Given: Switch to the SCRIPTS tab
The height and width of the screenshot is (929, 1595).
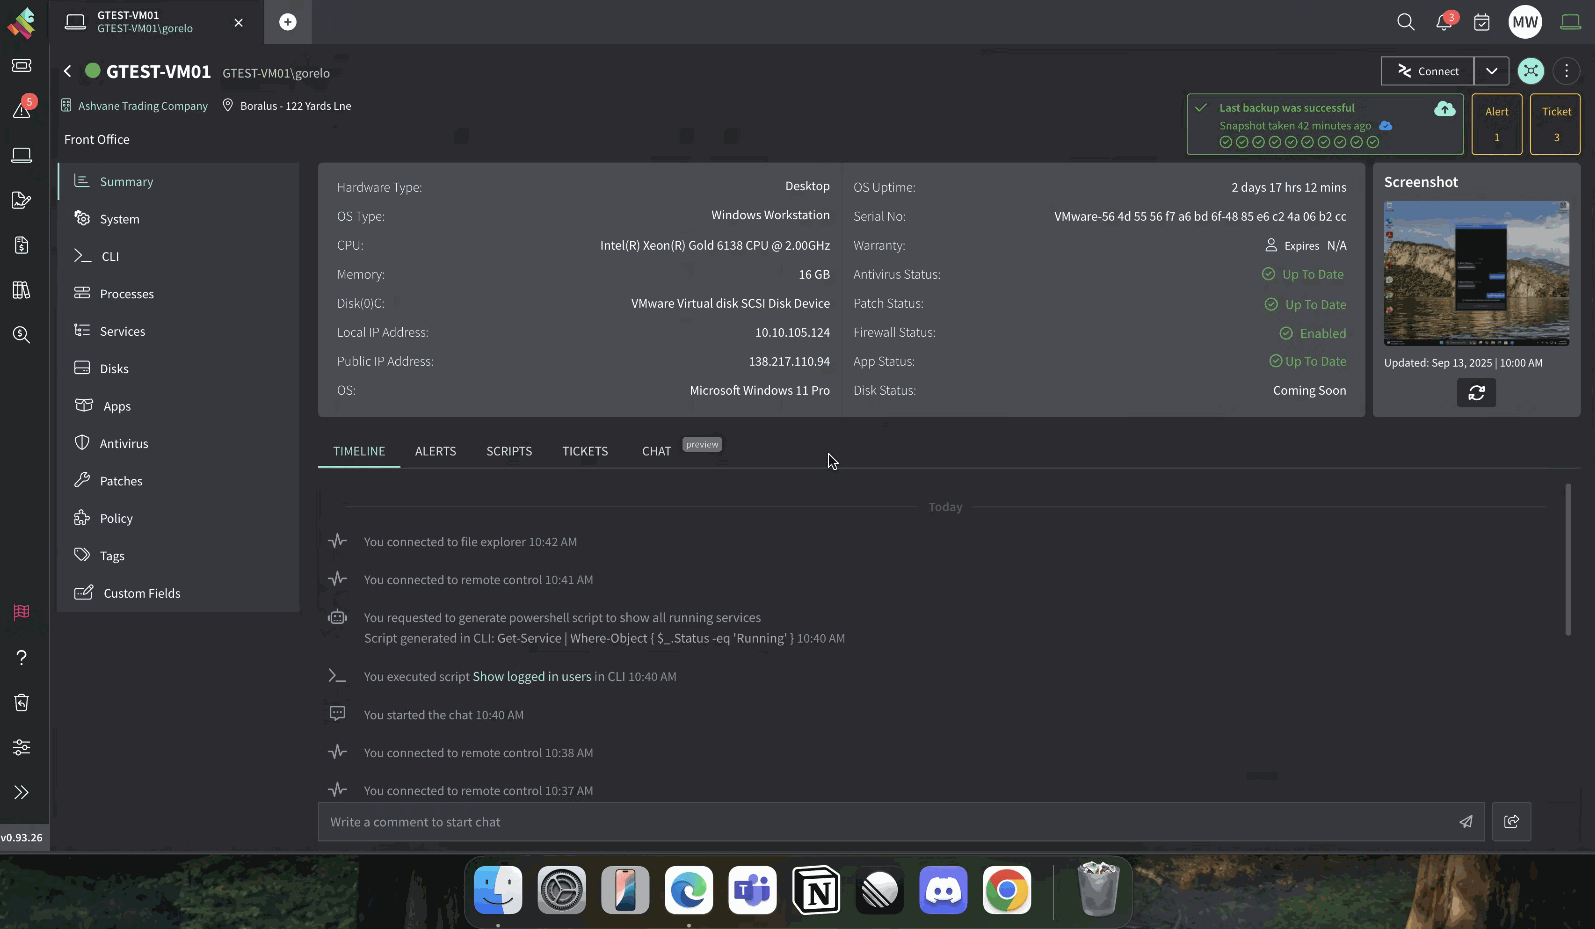Looking at the screenshot, I should click(x=509, y=451).
